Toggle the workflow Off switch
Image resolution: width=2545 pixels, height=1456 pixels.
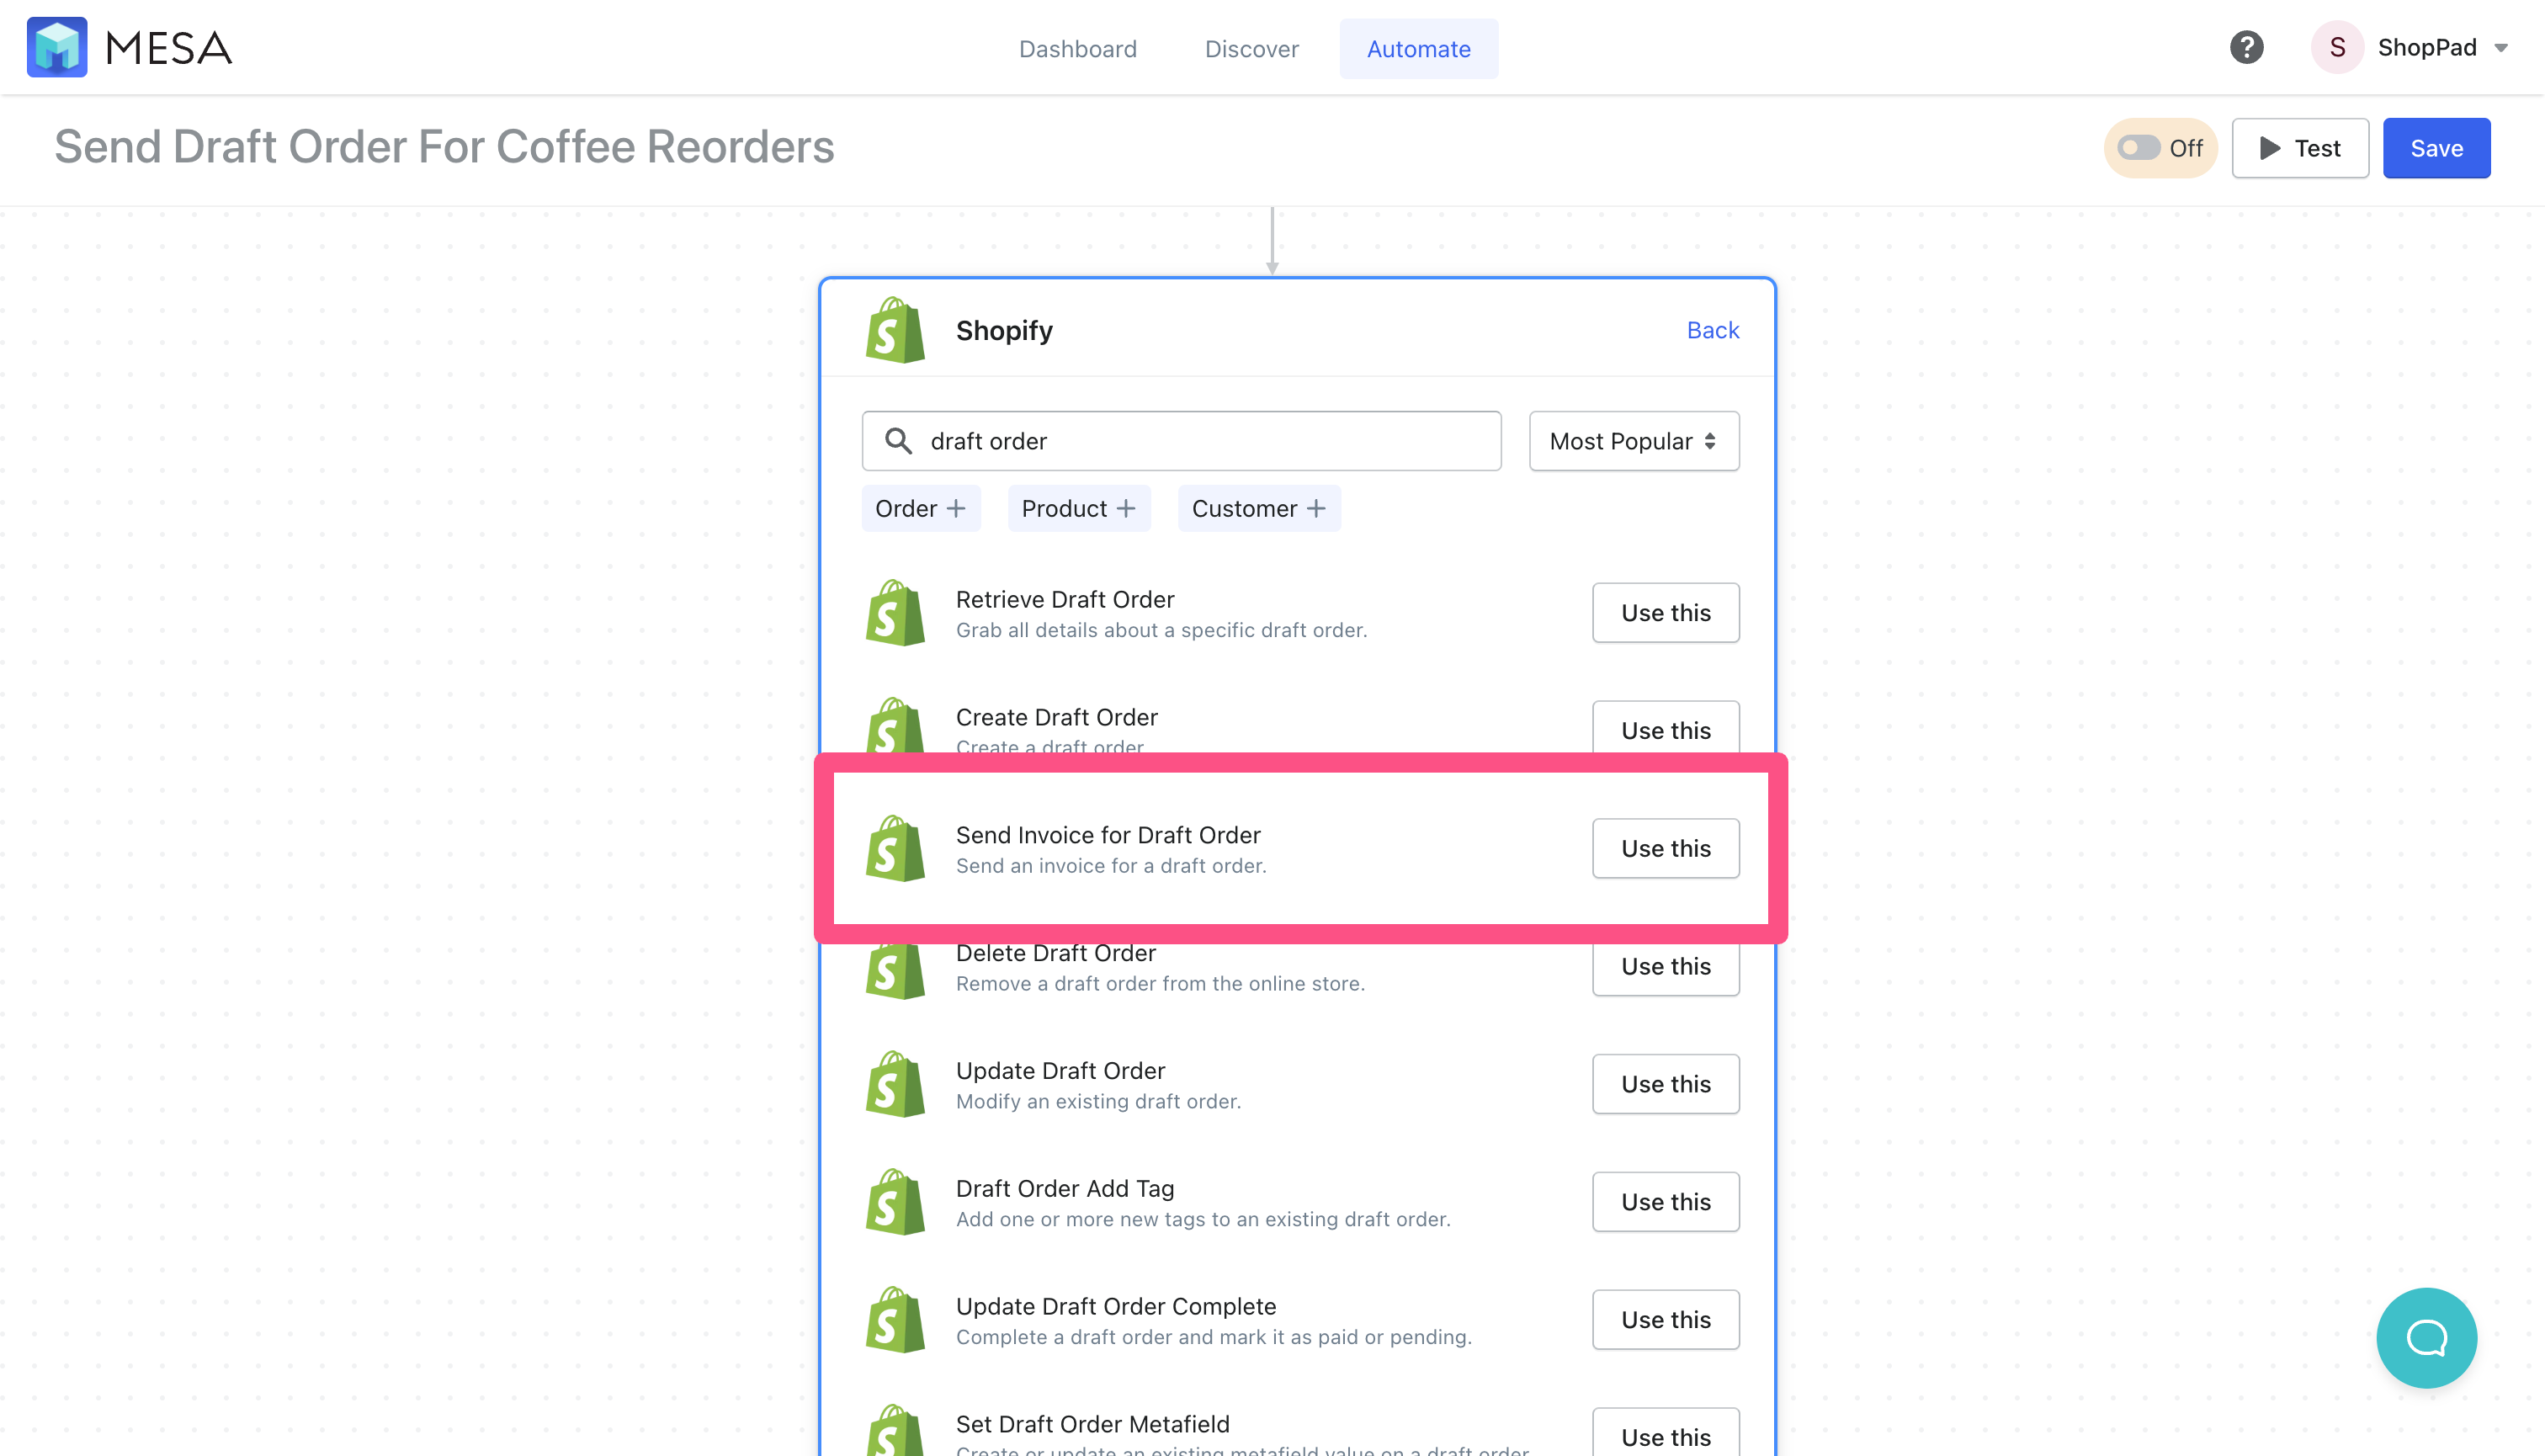2160,148
